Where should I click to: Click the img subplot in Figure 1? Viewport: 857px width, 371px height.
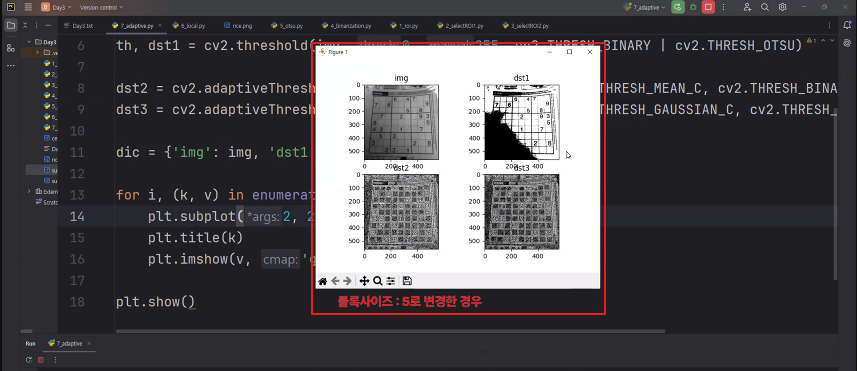click(x=401, y=122)
